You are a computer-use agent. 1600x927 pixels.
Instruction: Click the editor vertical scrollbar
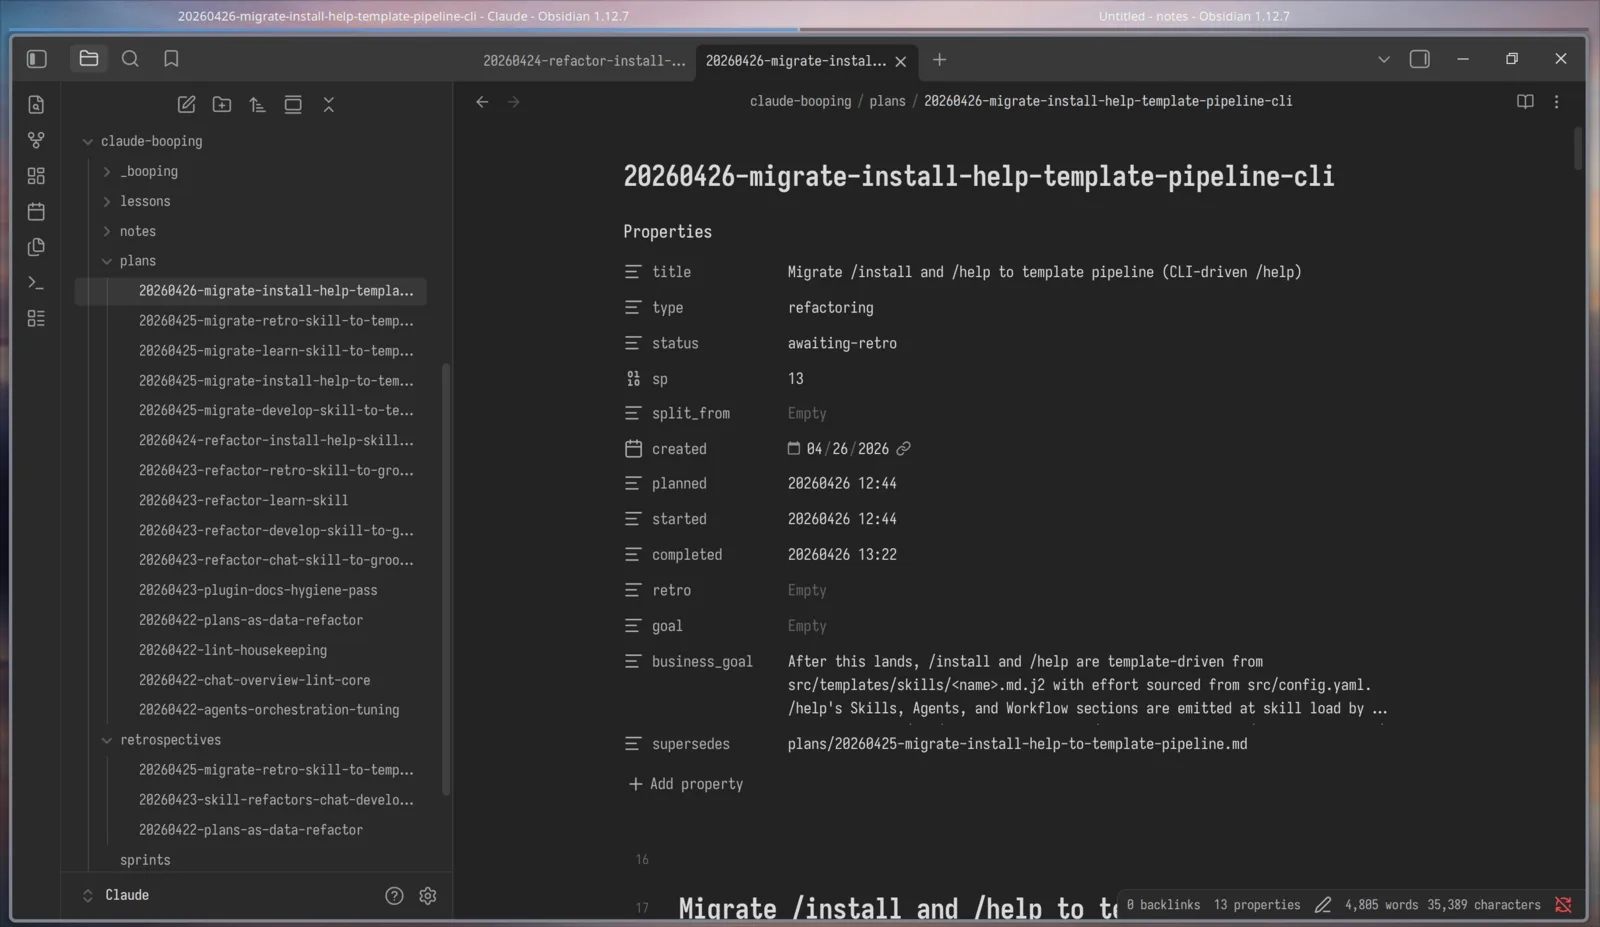1578,148
